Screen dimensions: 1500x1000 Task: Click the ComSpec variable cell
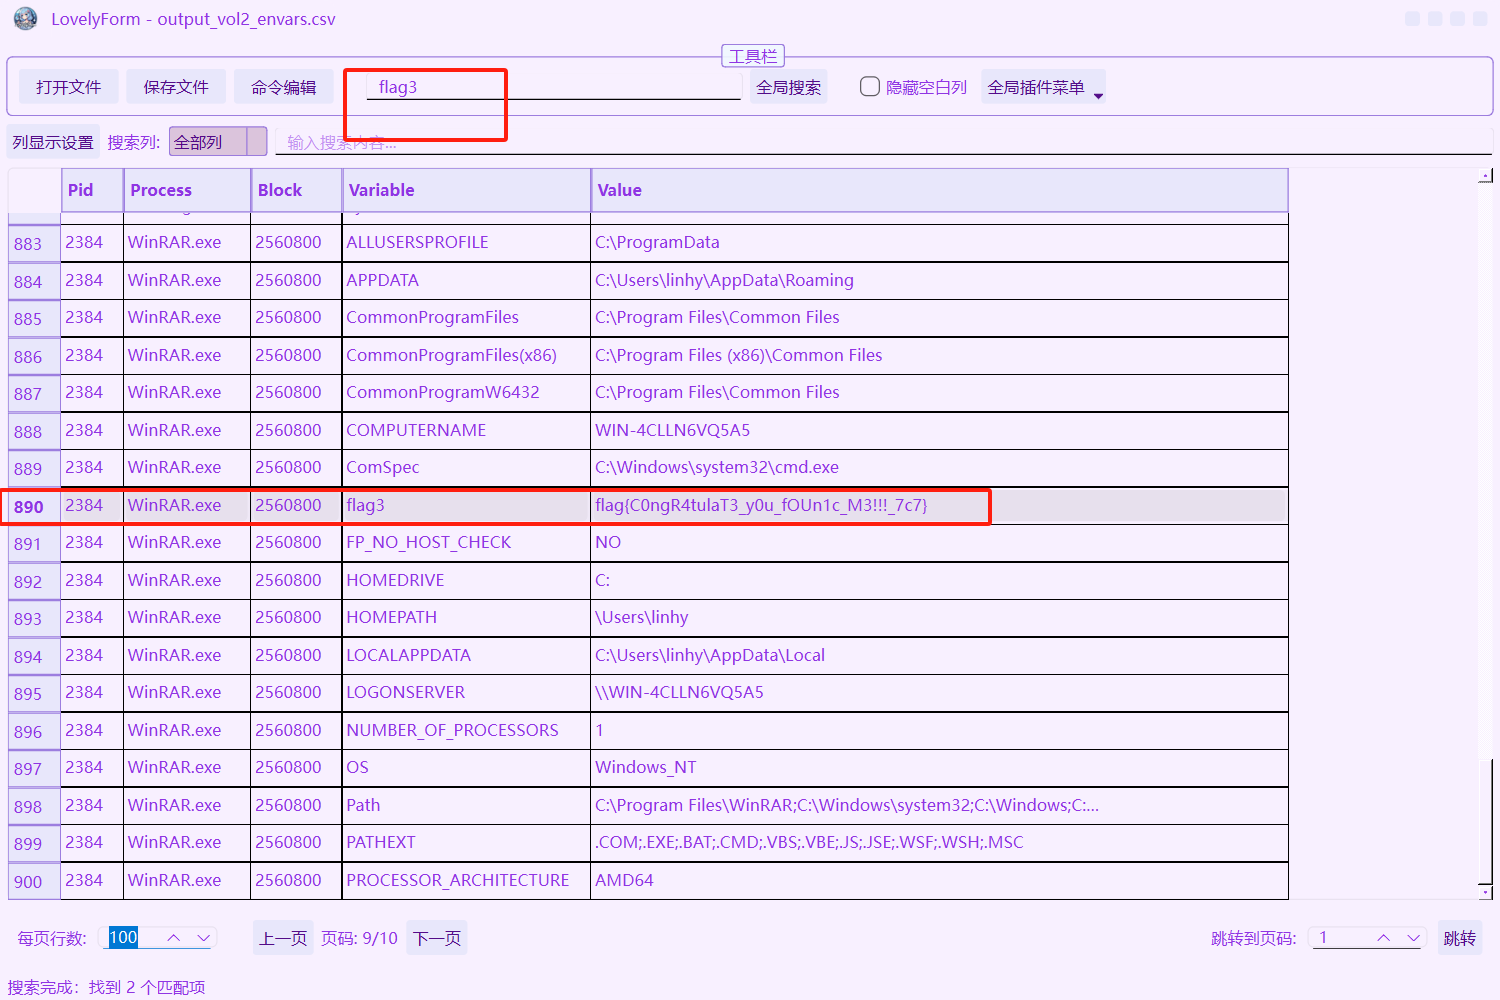466,468
